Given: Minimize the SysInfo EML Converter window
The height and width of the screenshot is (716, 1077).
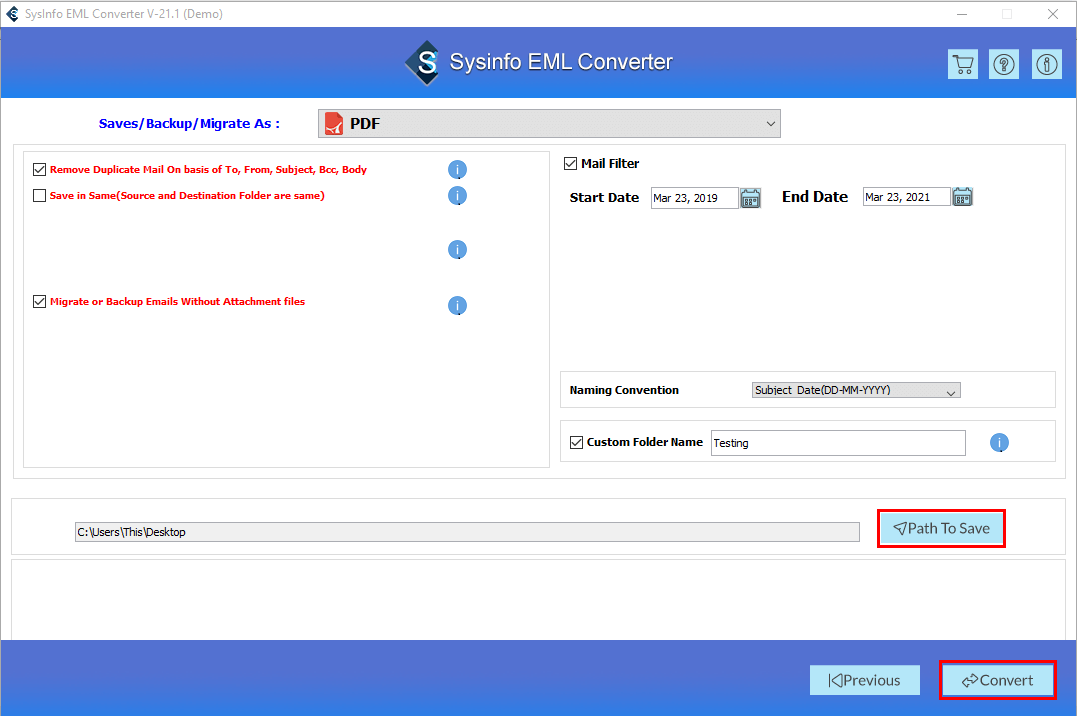Looking at the screenshot, I should [x=962, y=14].
